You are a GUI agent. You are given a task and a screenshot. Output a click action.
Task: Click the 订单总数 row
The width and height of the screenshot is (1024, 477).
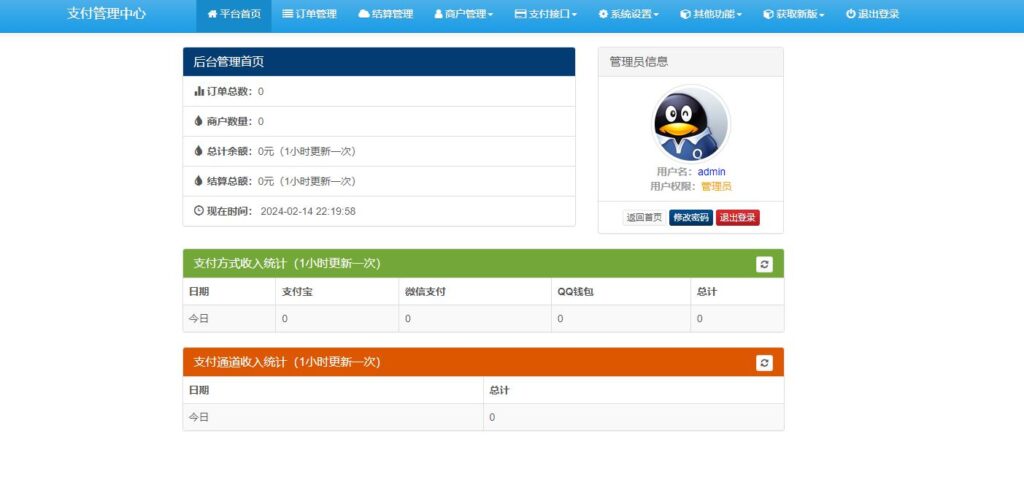click(379, 91)
